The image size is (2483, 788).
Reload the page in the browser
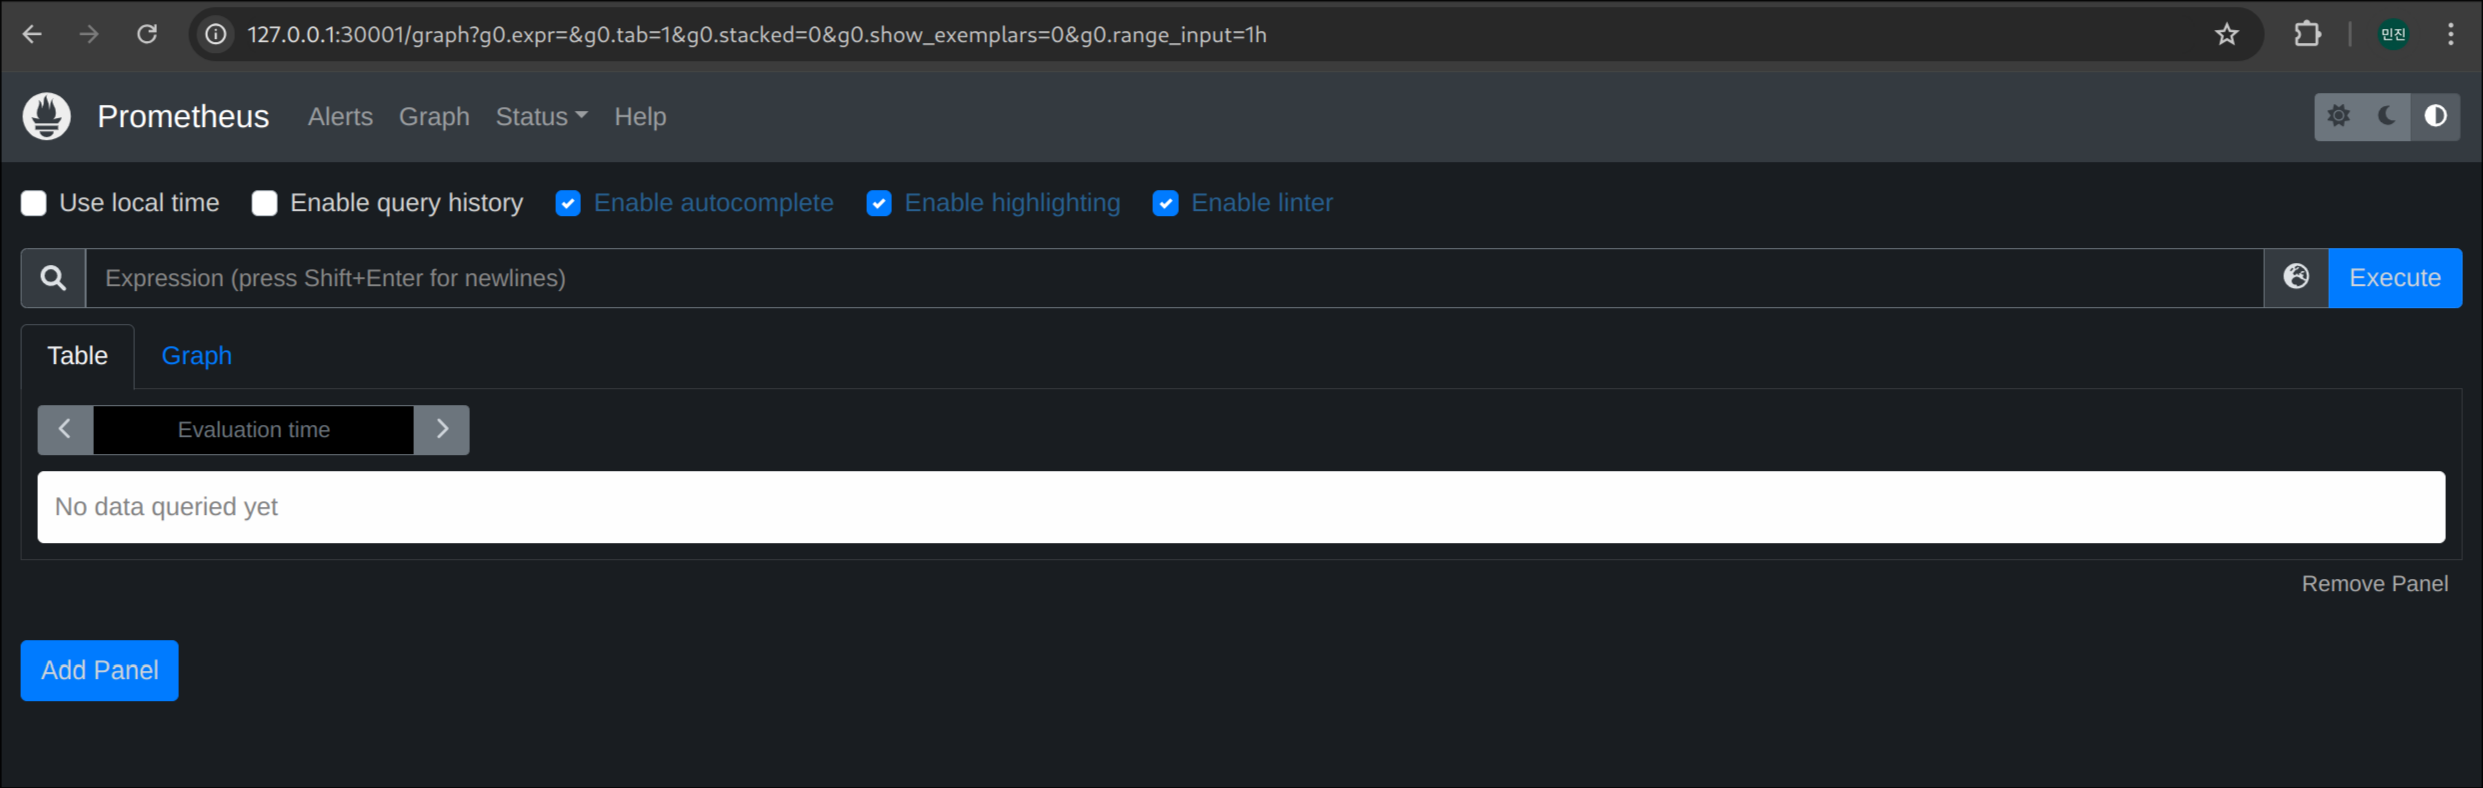(147, 35)
